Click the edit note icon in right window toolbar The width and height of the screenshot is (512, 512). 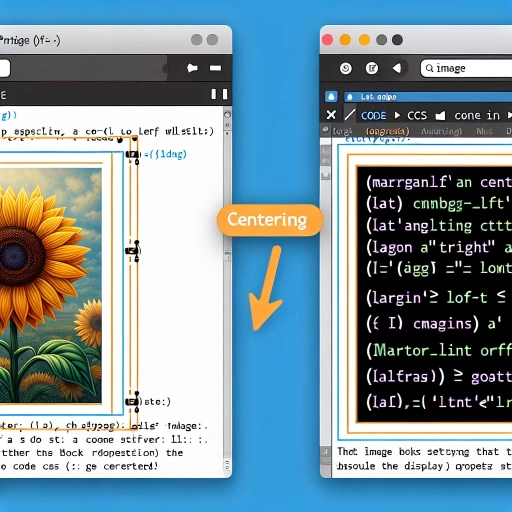(x=372, y=68)
